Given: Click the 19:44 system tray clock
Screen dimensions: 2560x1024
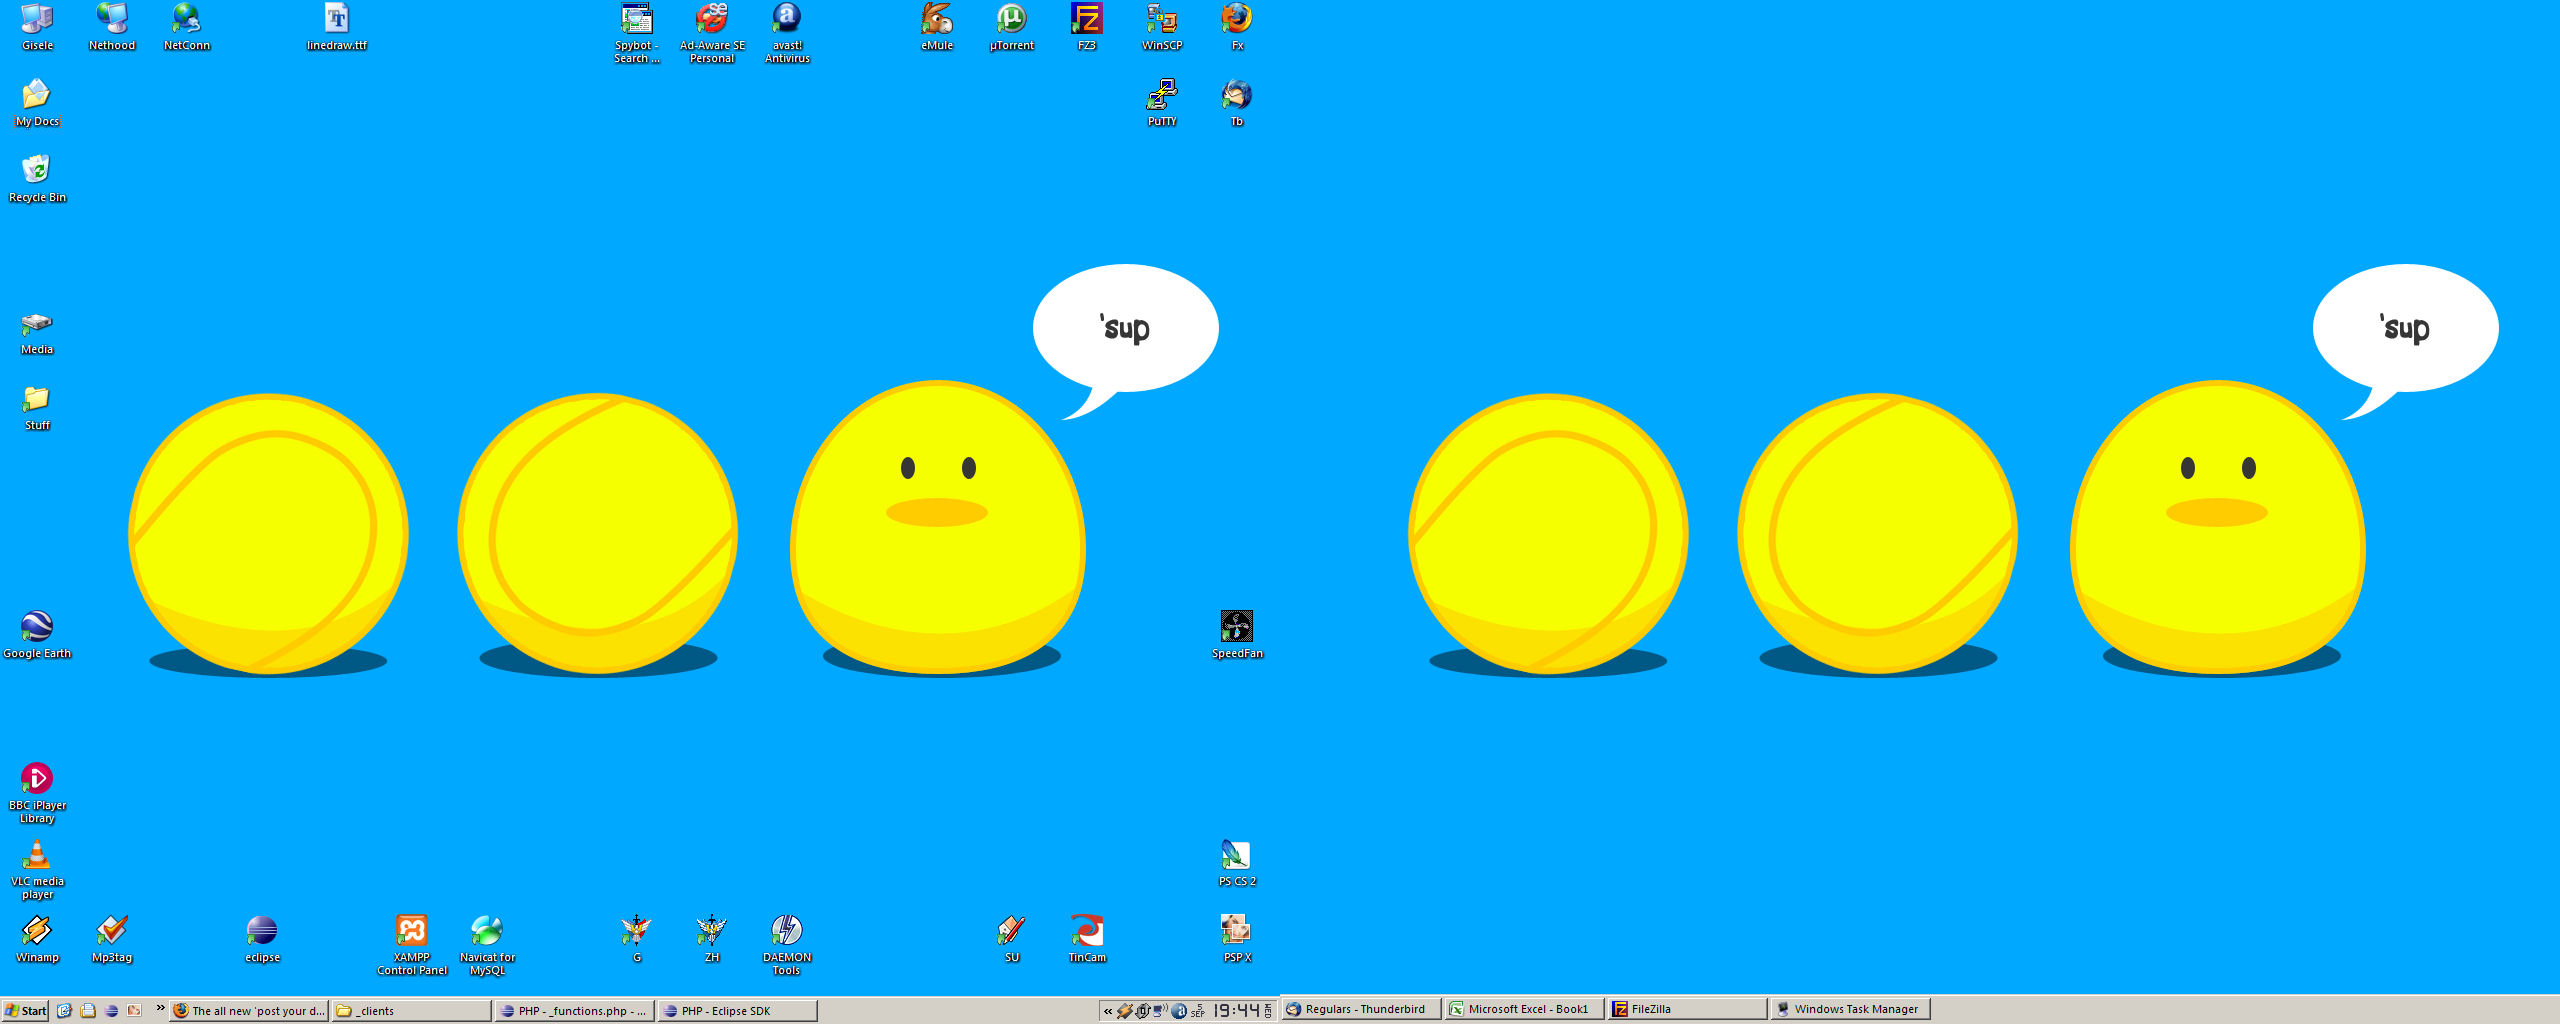Looking at the screenshot, I should point(1236,1011).
